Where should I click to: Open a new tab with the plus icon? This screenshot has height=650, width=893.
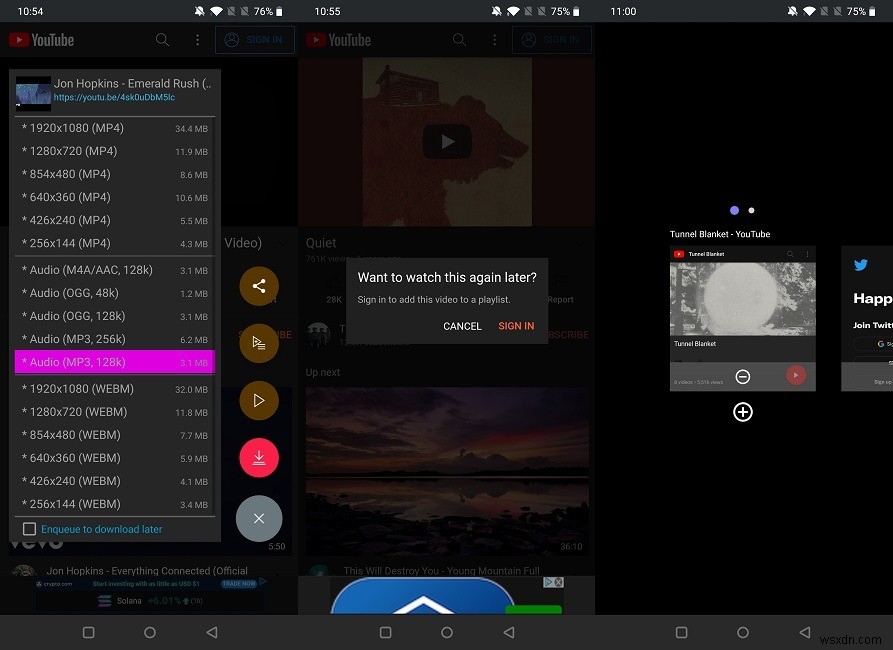743,411
